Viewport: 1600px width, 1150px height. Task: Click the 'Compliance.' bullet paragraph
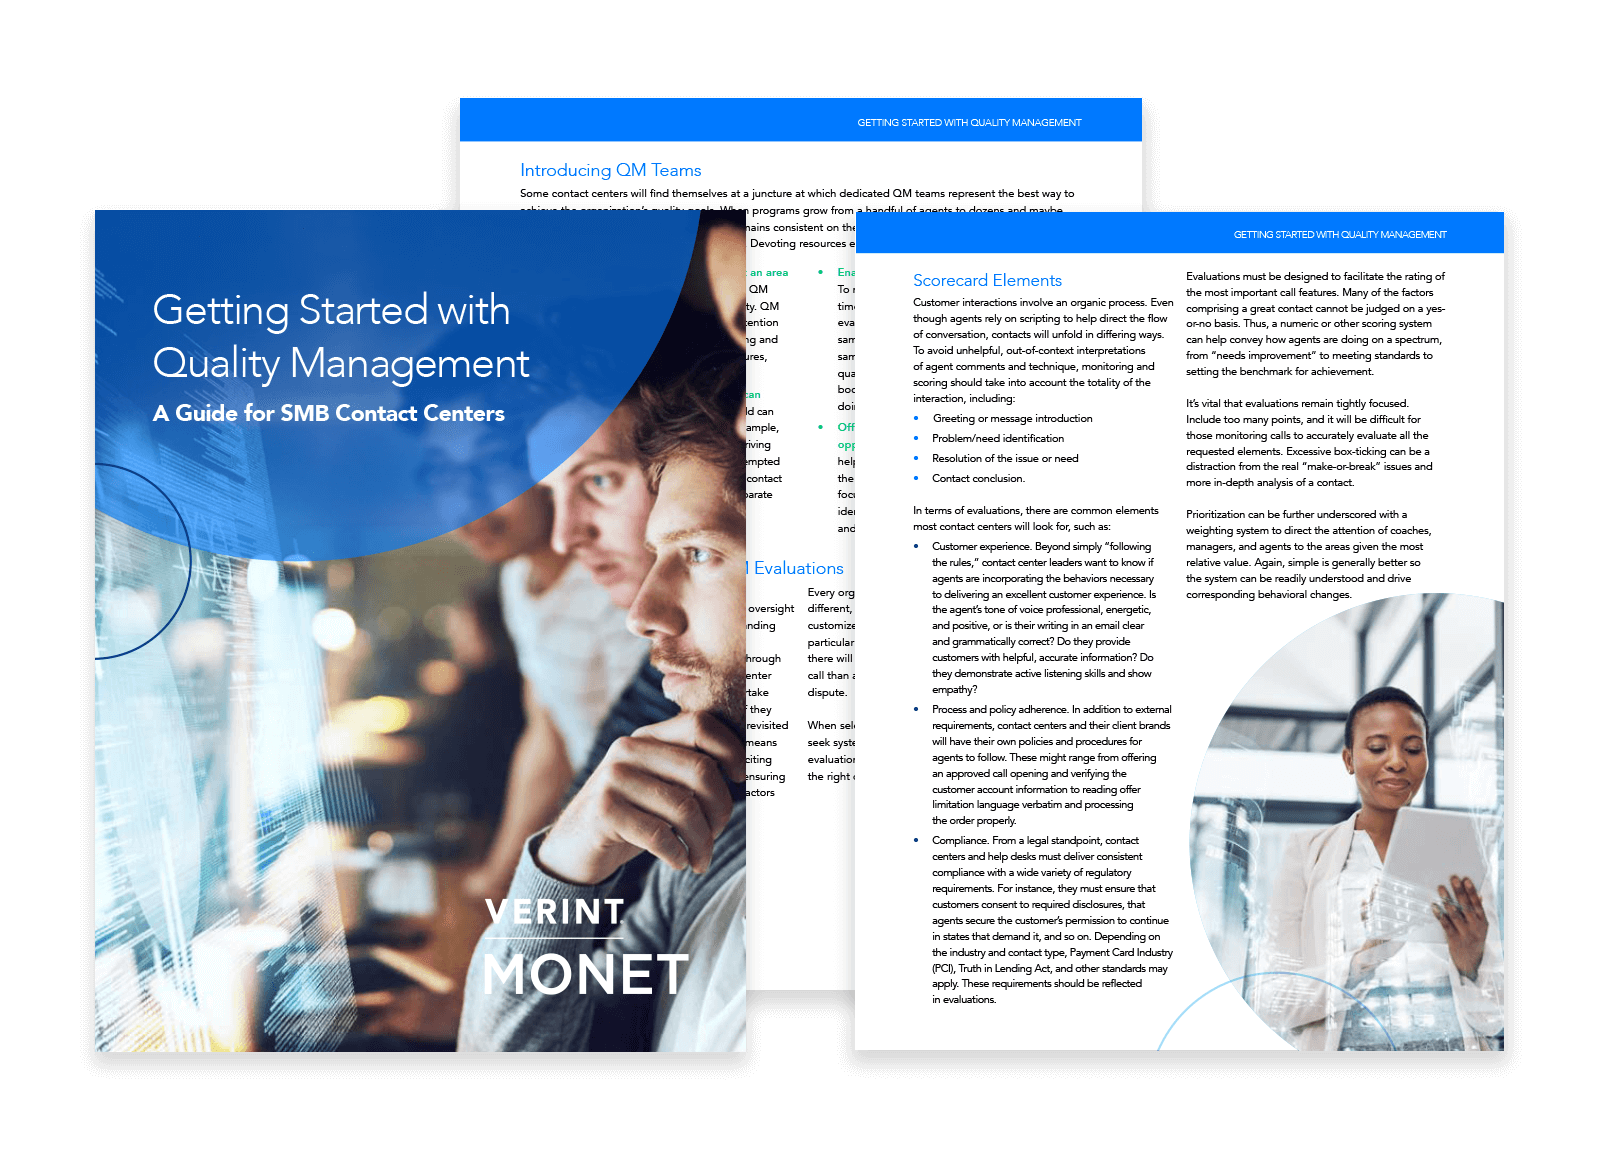[x=1052, y=920]
